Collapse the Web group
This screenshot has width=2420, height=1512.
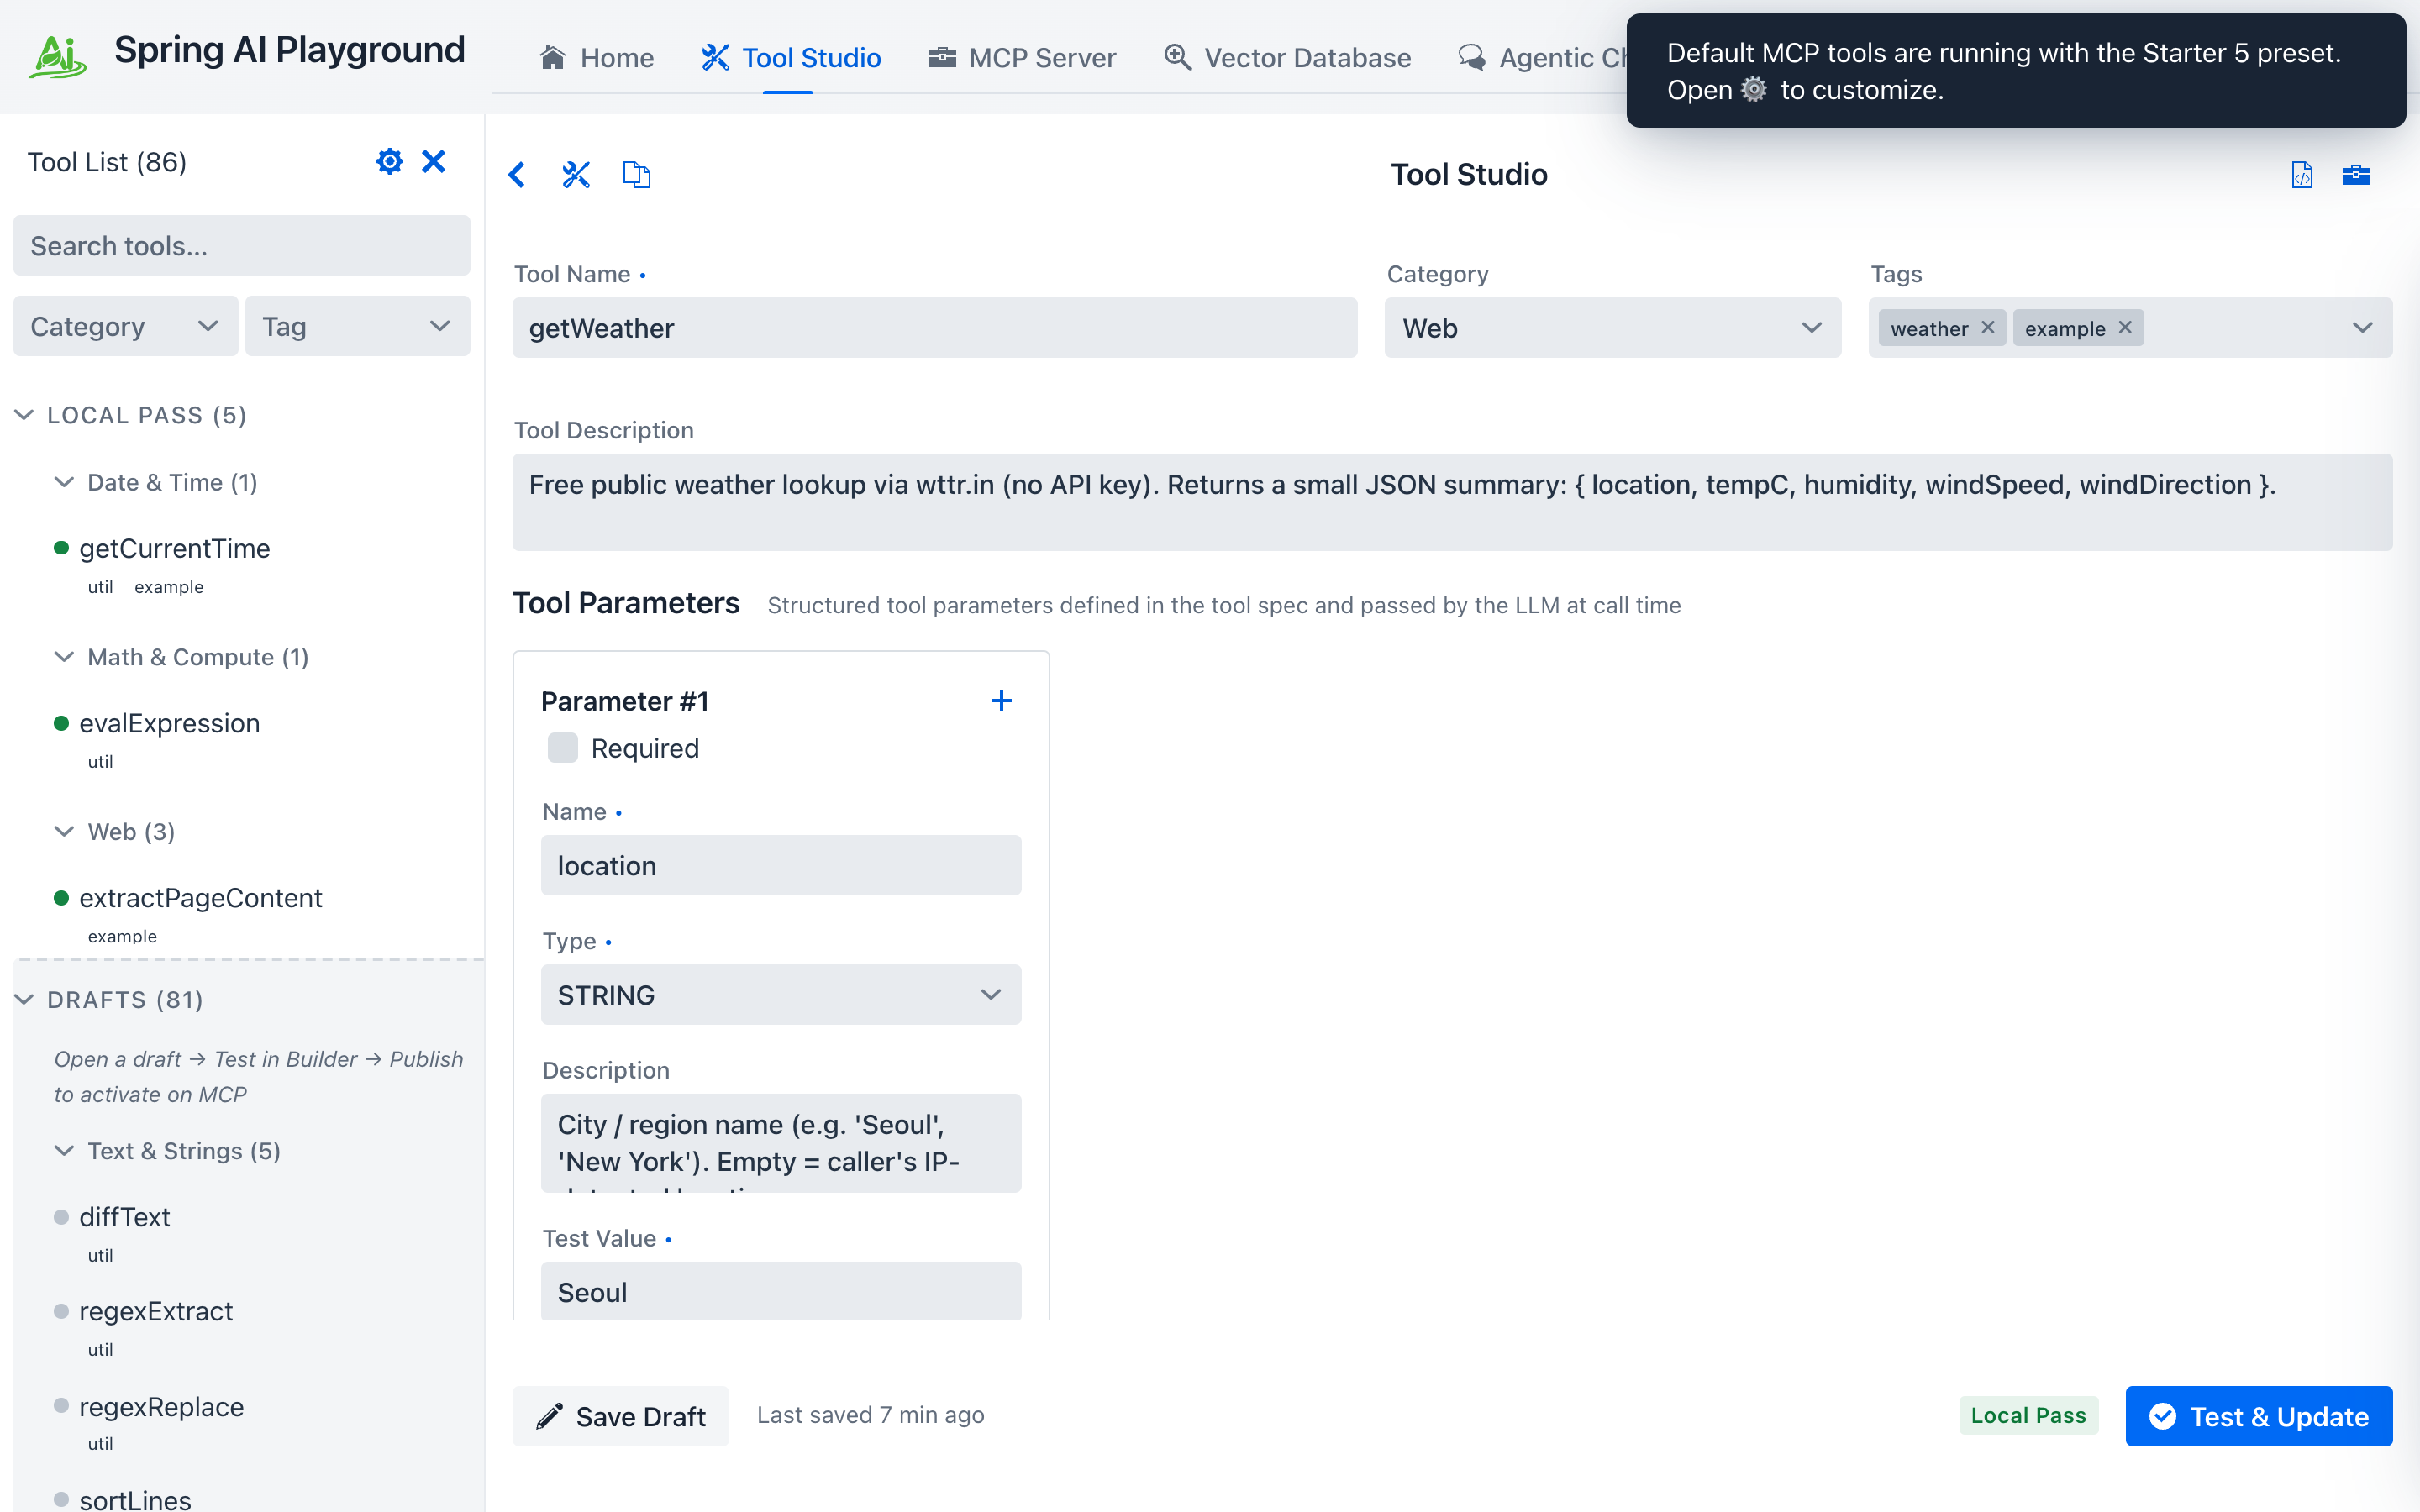pyautogui.click(x=64, y=832)
